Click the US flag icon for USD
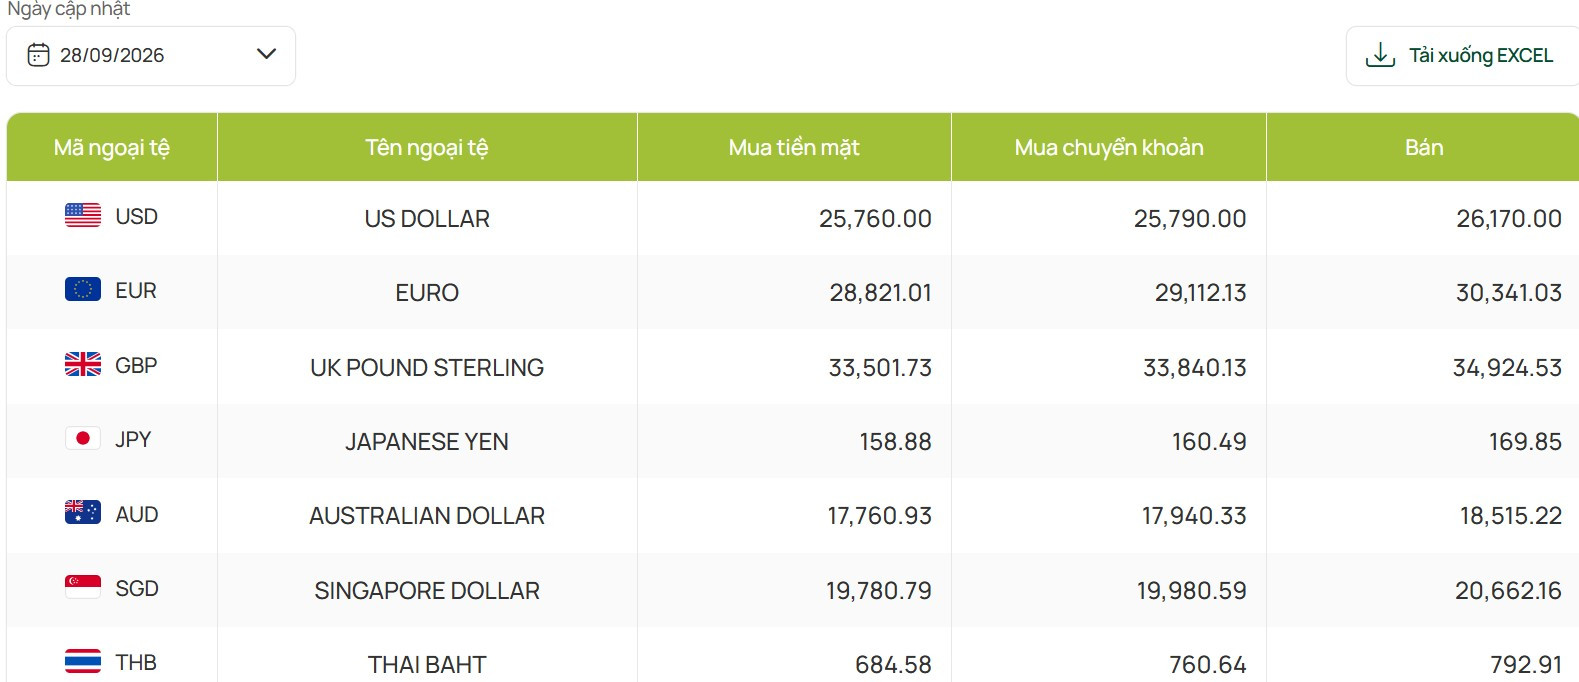Image resolution: width=1579 pixels, height=682 pixels. [83, 215]
